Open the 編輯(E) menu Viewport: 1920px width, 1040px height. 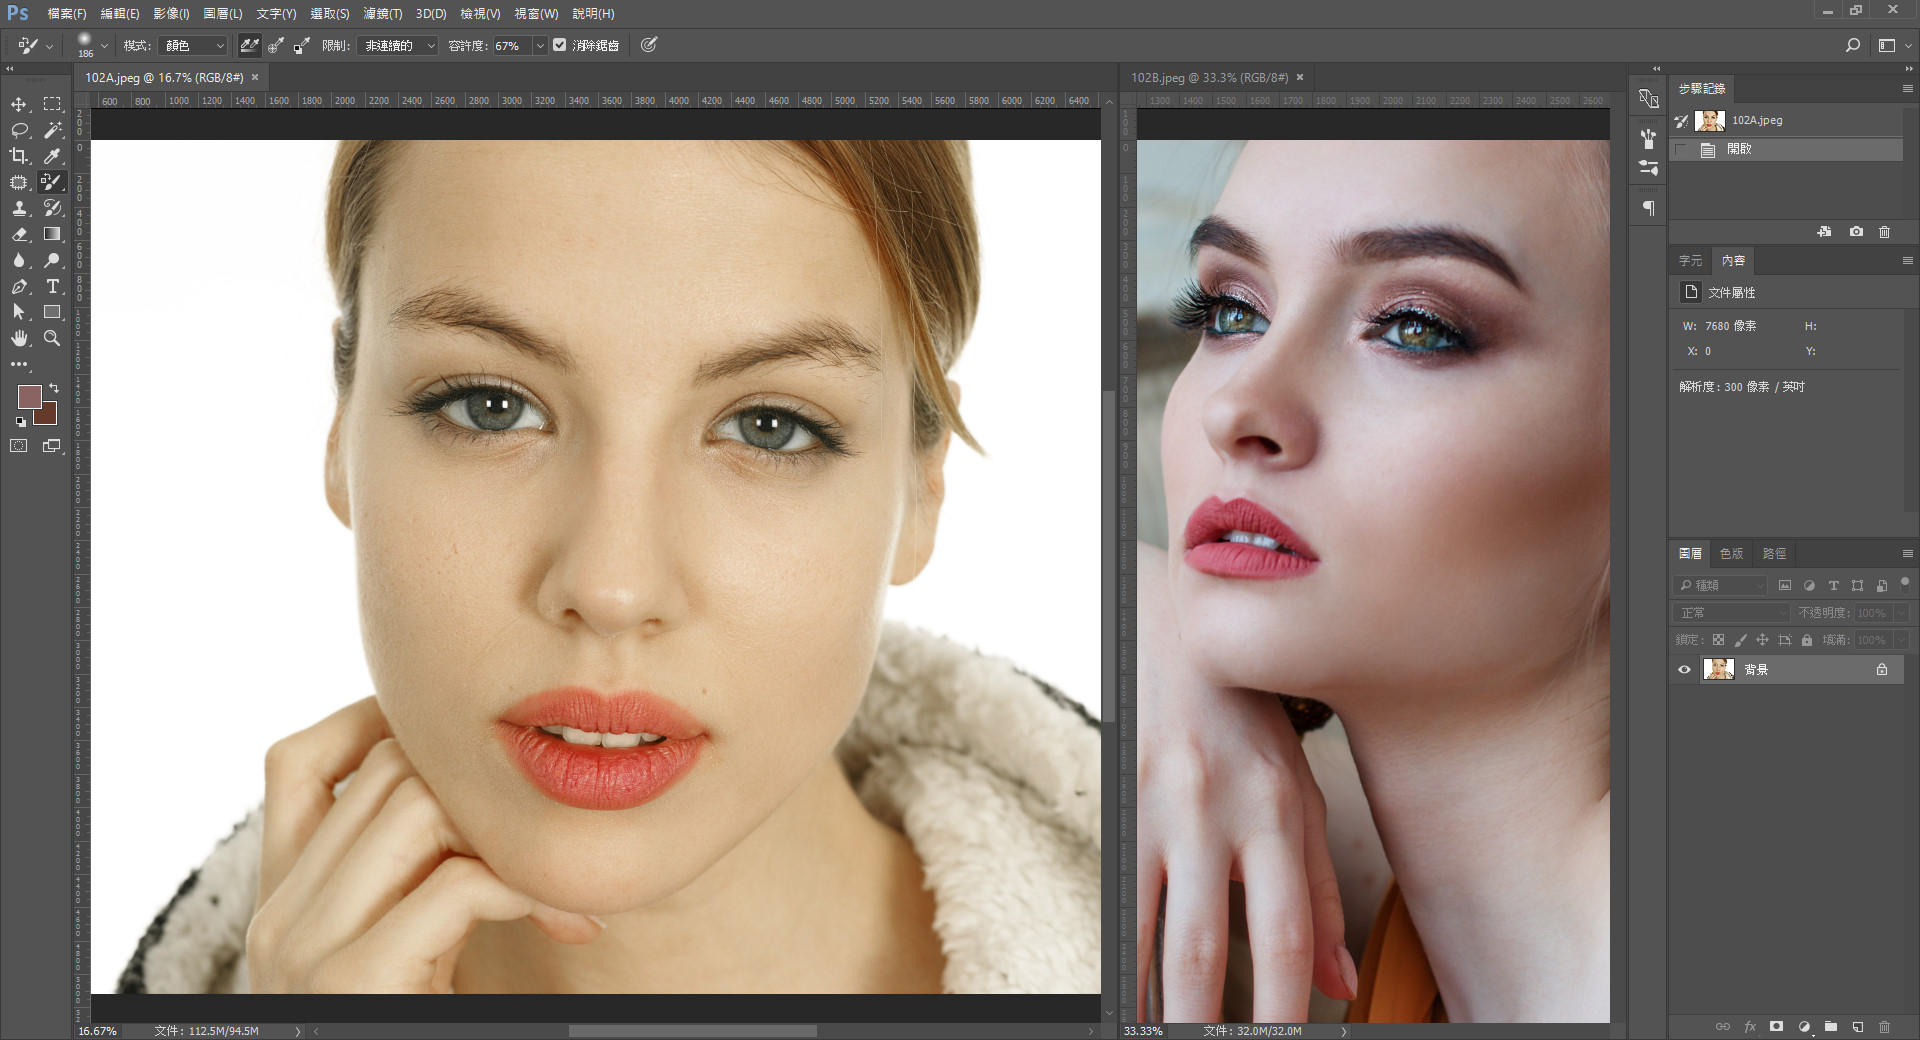click(120, 14)
